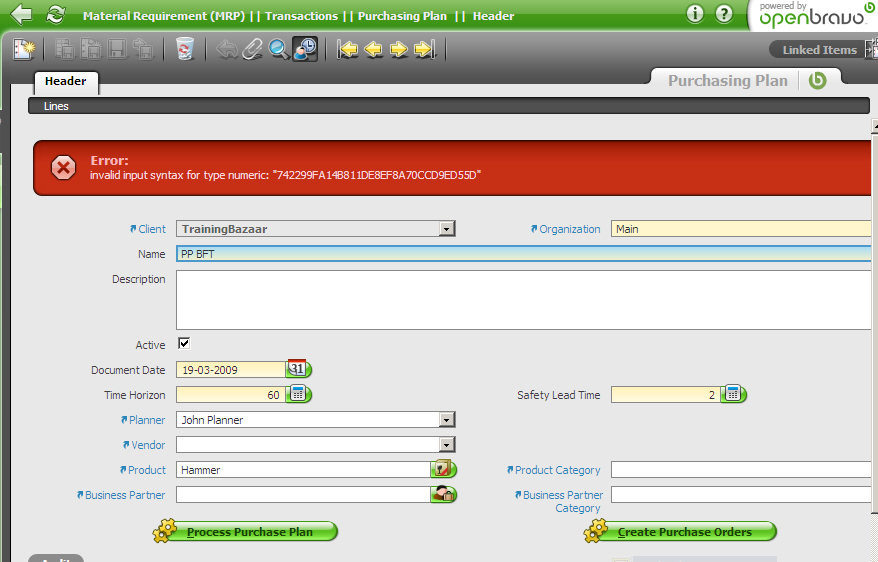
Task: Open the Time Horizon calculator
Action: [297, 395]
